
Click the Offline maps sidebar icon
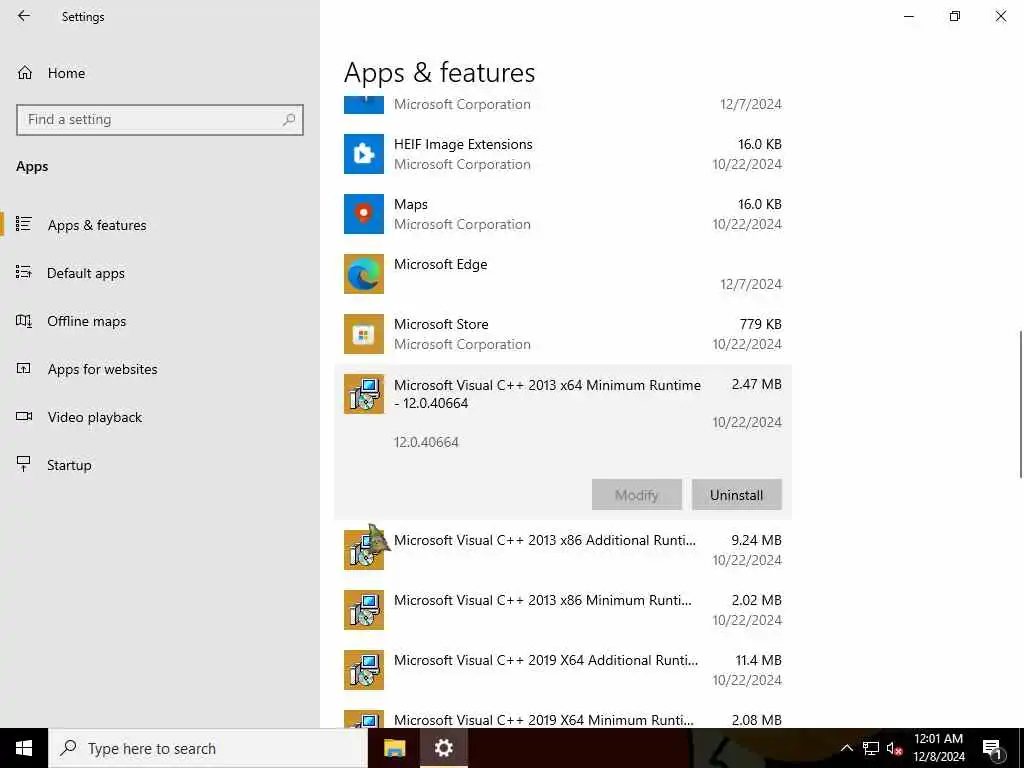24,321
